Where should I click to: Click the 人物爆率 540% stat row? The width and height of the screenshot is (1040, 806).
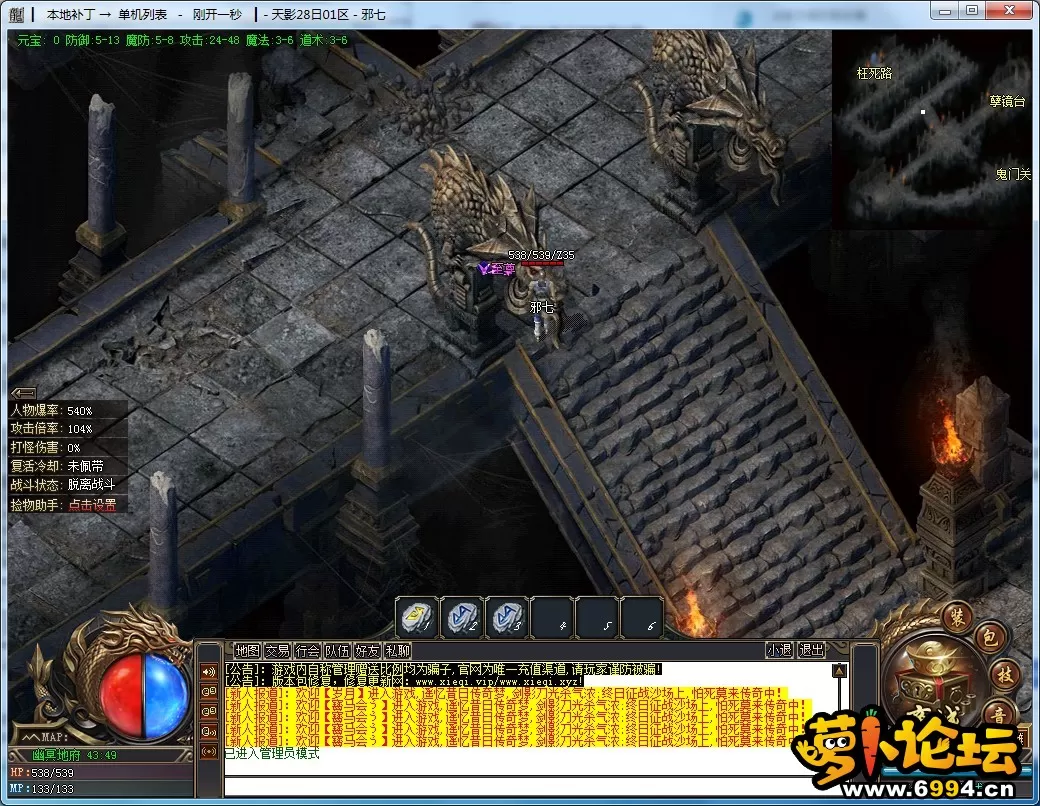tap(68, 411)
